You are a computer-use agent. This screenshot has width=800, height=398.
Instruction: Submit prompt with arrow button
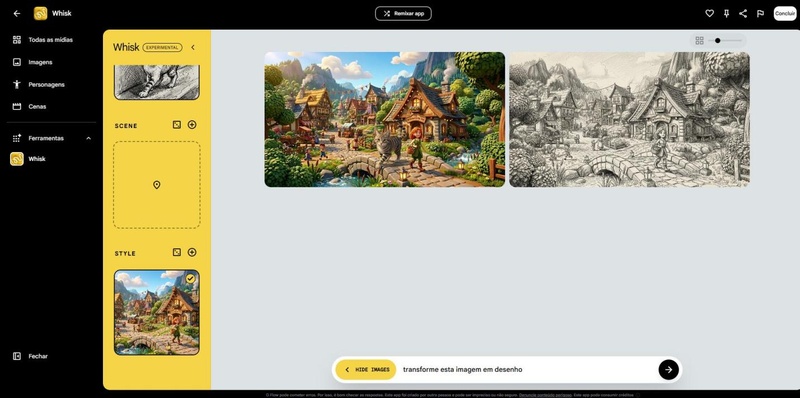668,370
